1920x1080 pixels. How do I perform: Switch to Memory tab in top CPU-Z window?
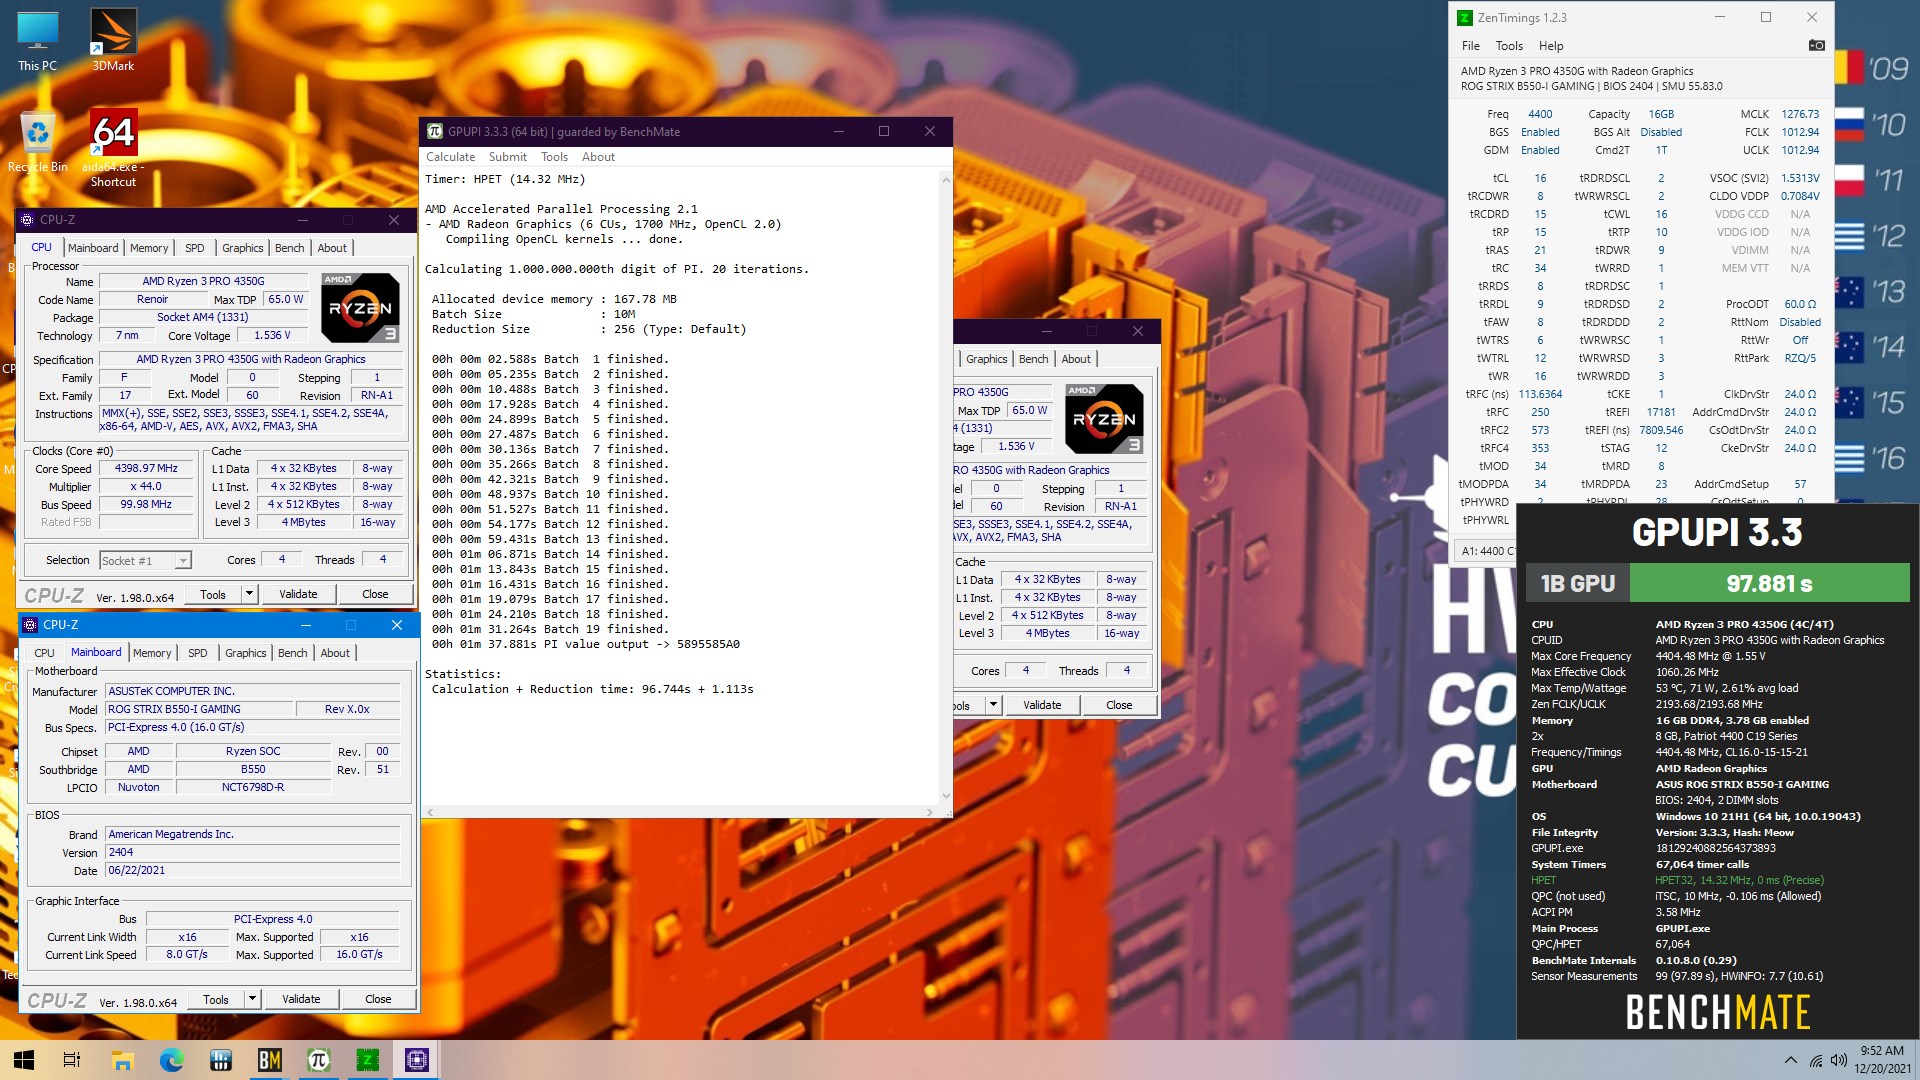tap(149, 248)
